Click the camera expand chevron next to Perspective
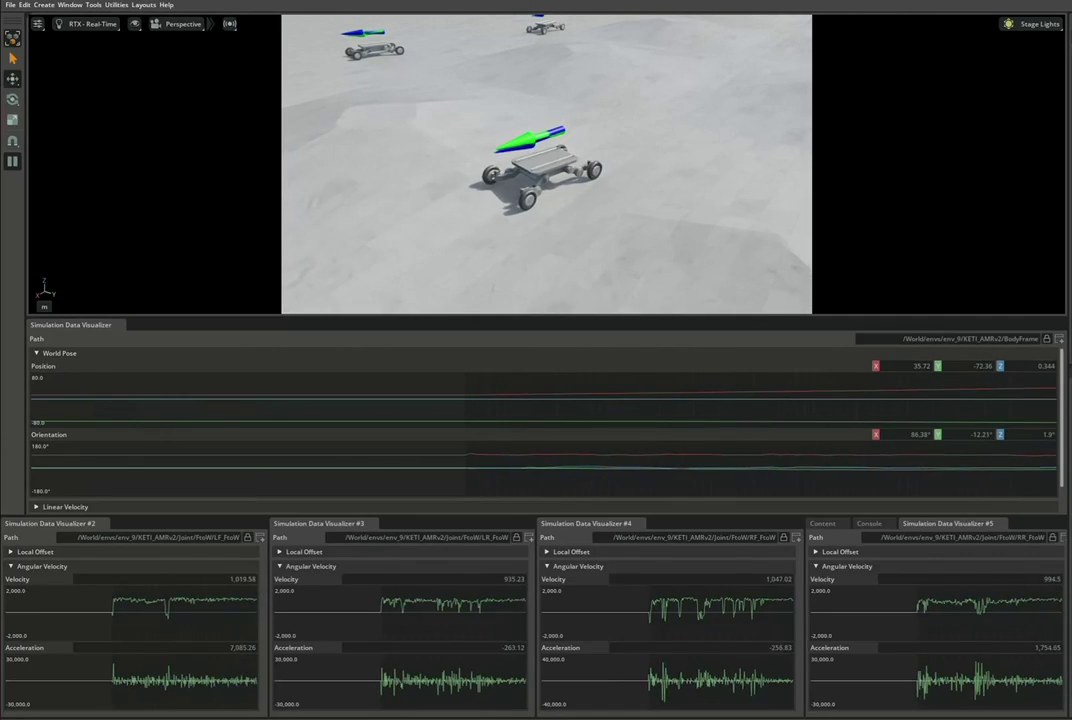The width and height of the screenshot is (1072, 720). coord(211,24)
